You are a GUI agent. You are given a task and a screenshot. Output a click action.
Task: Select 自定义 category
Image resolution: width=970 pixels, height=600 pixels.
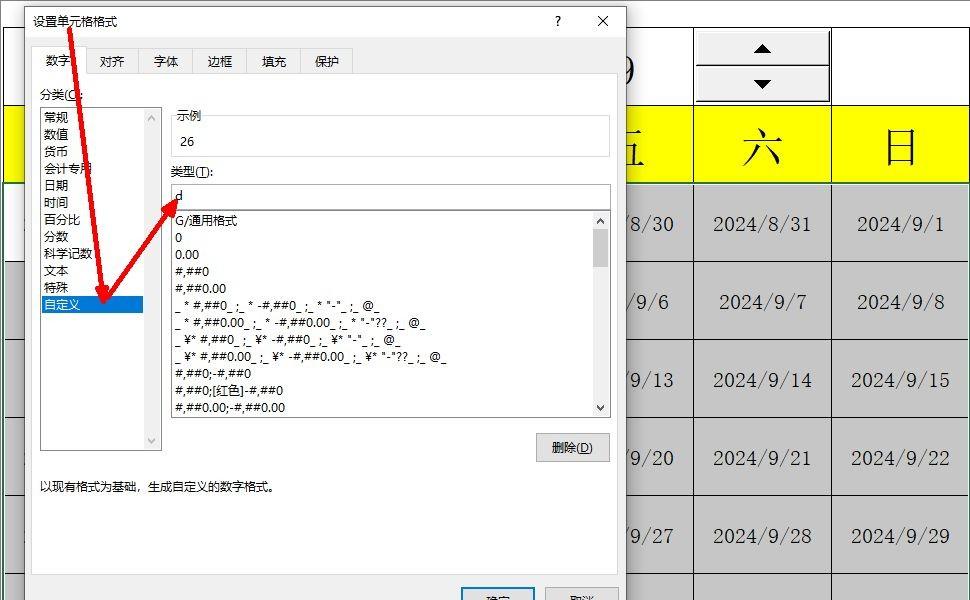point(92,304)
